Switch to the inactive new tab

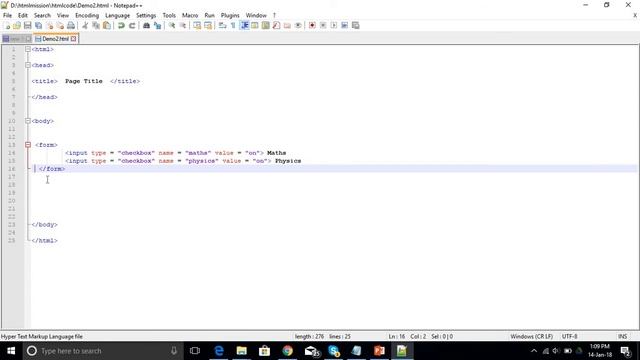pos(16,39)
